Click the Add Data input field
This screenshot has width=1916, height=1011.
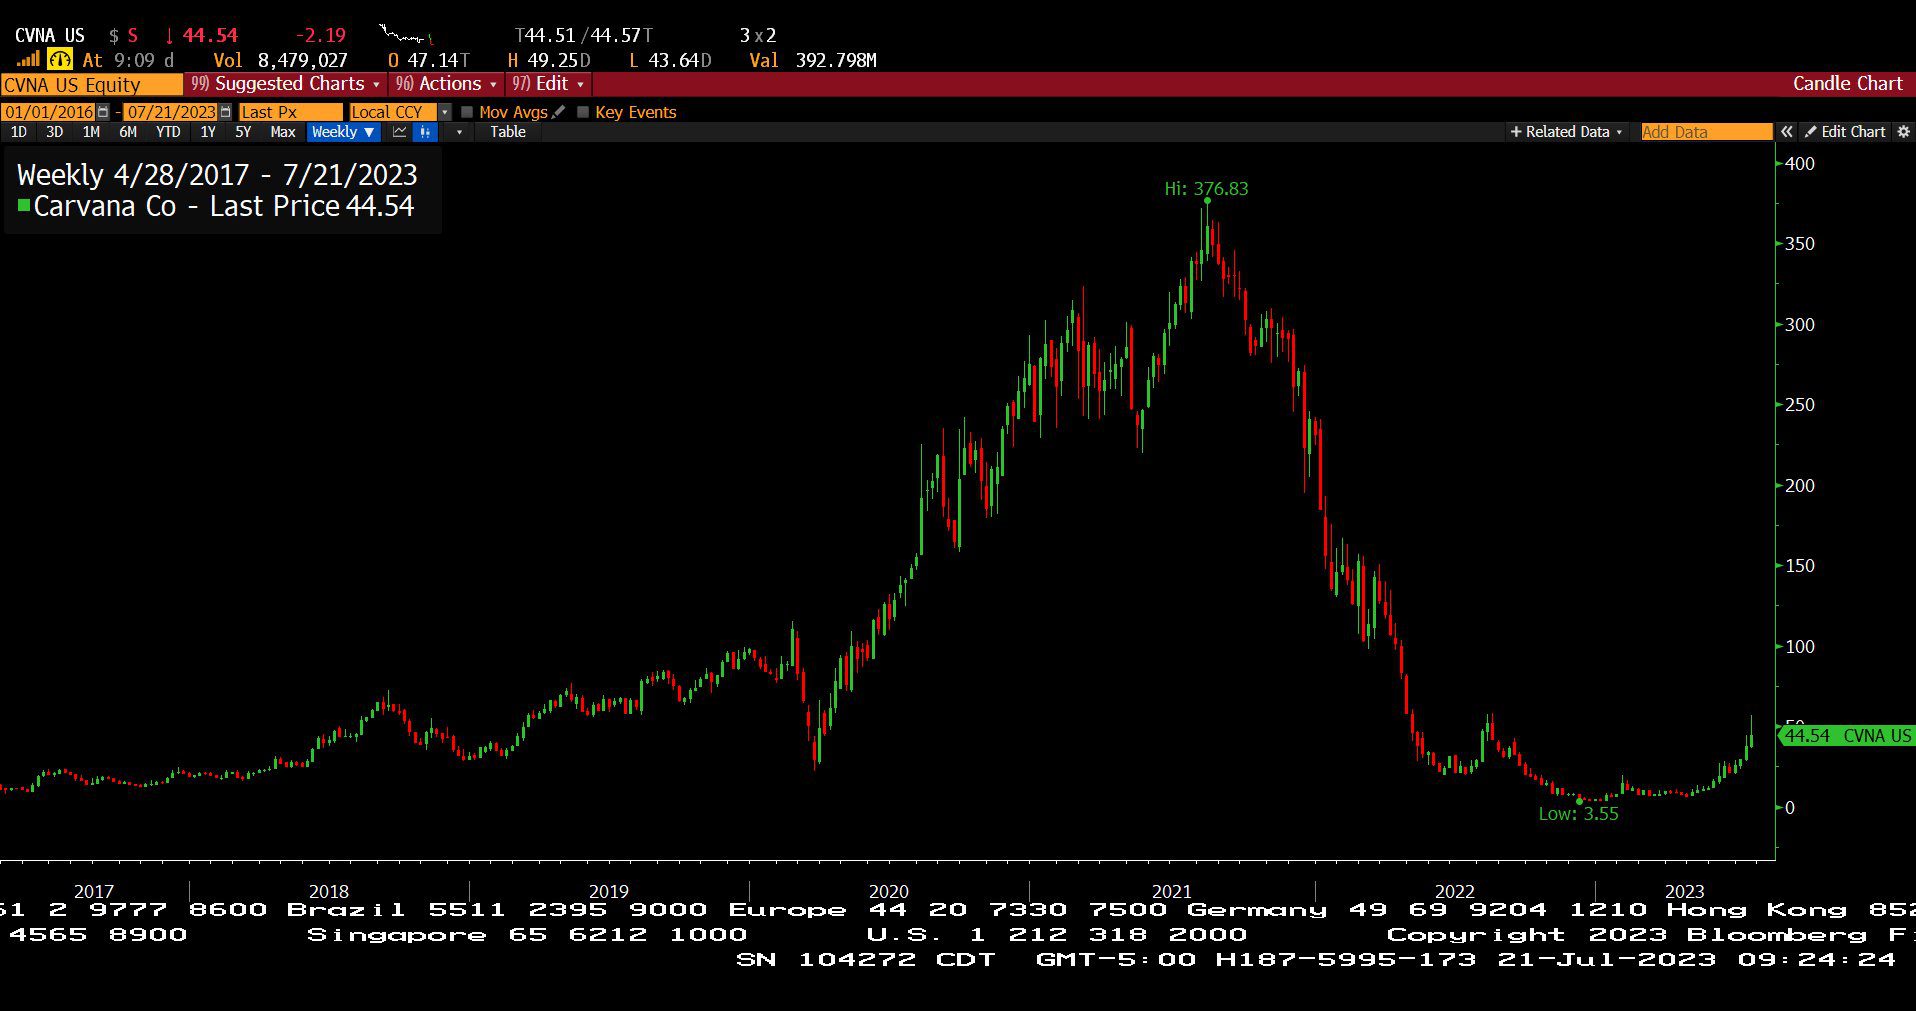click(x=1706, y=132)
